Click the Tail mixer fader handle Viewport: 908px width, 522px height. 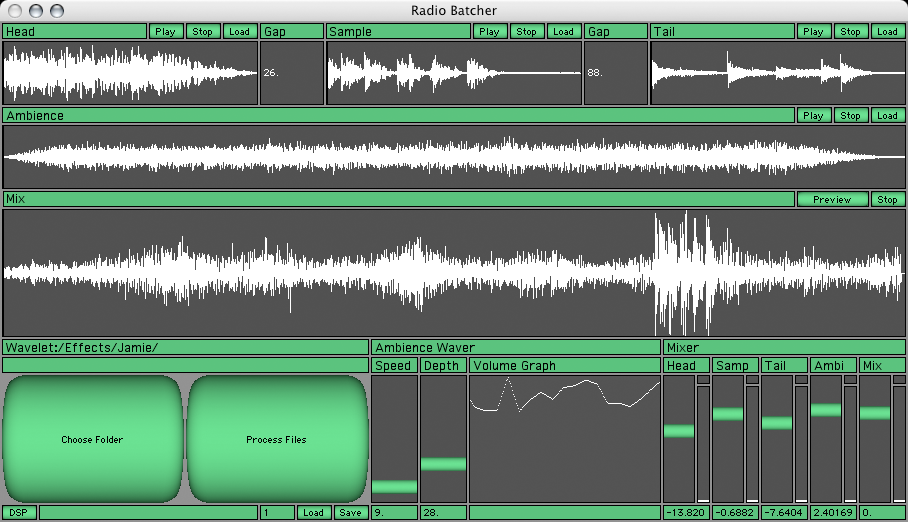pyautogui.click(x=777, y=423)
